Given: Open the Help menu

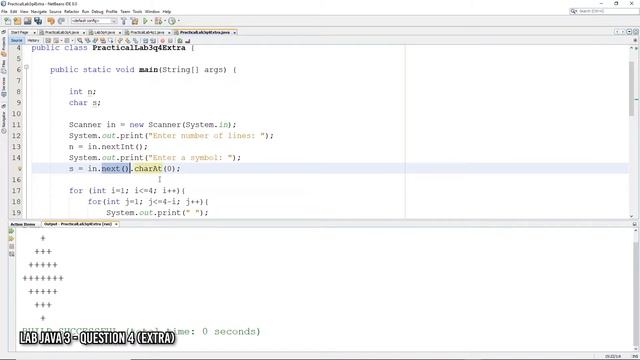Looking at the screenshot, I should tap(167, 11).
